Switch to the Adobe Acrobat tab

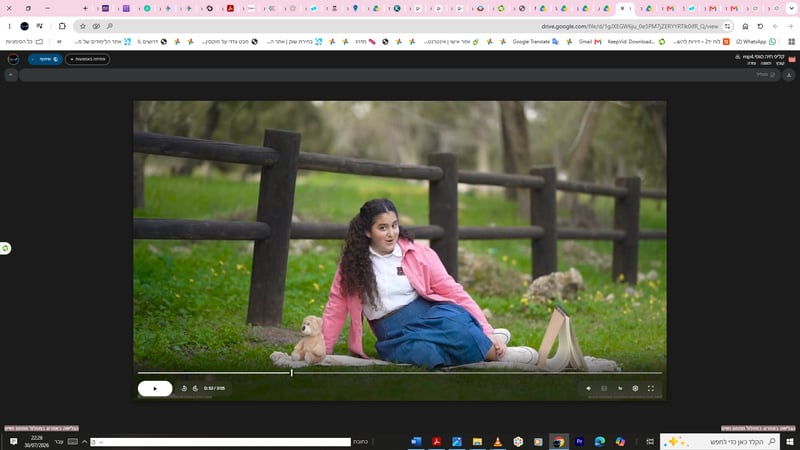click(x=231, y=8)
